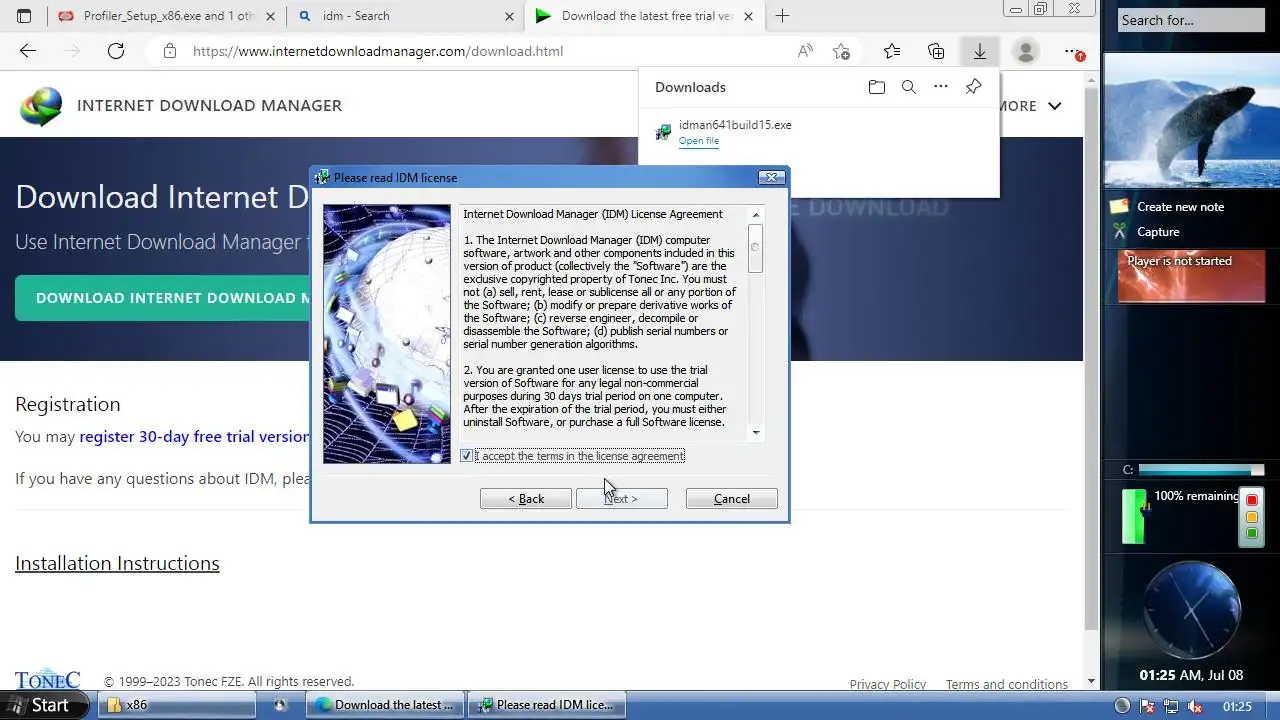Search downloads in the Downloads panel
The height and width of the screenshot is (720, 1280).
coord(909,87)
